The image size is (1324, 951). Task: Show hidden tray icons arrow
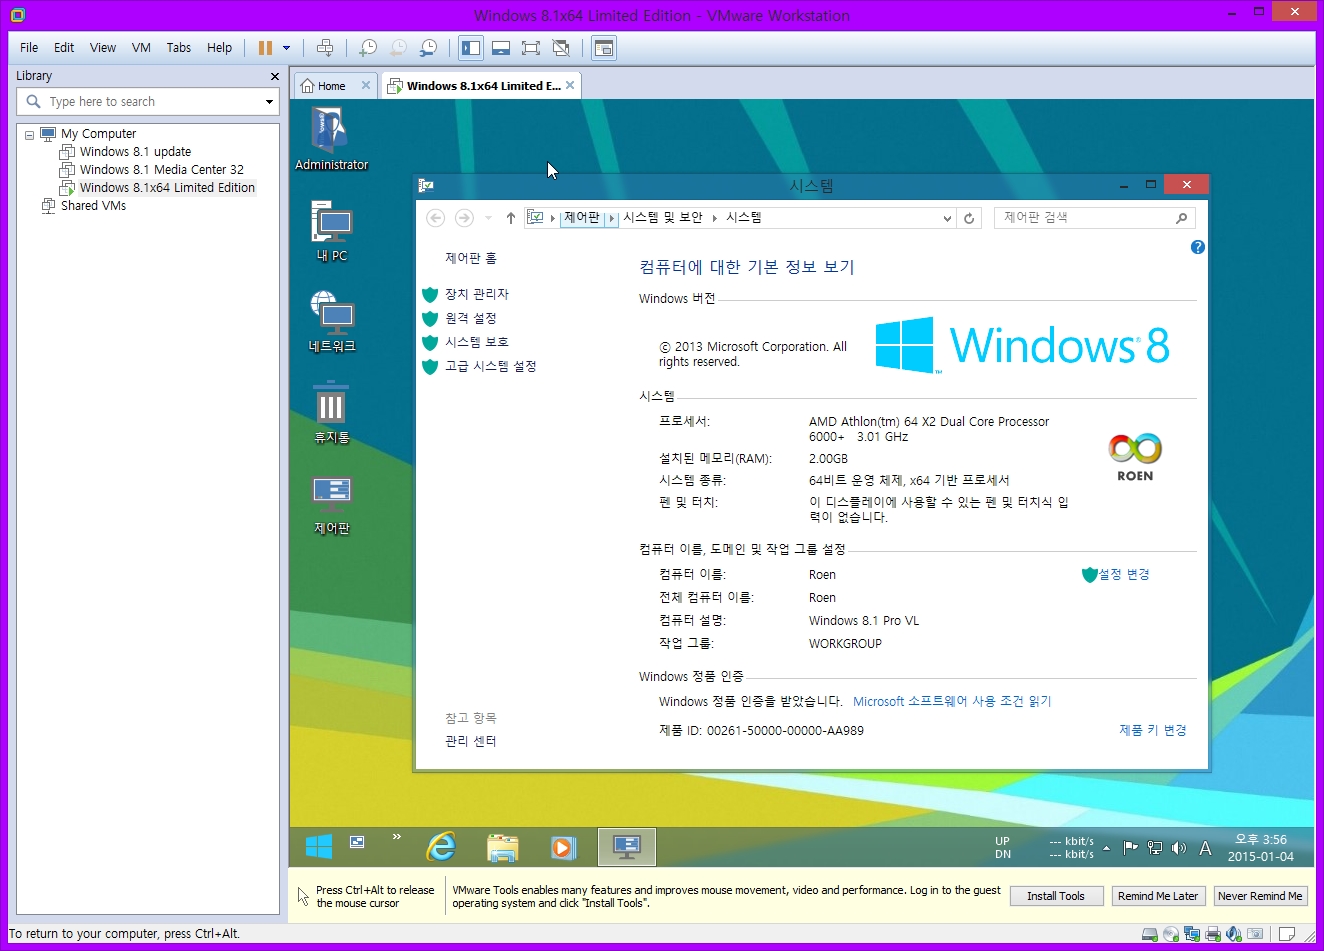(x=1106, y=848)
